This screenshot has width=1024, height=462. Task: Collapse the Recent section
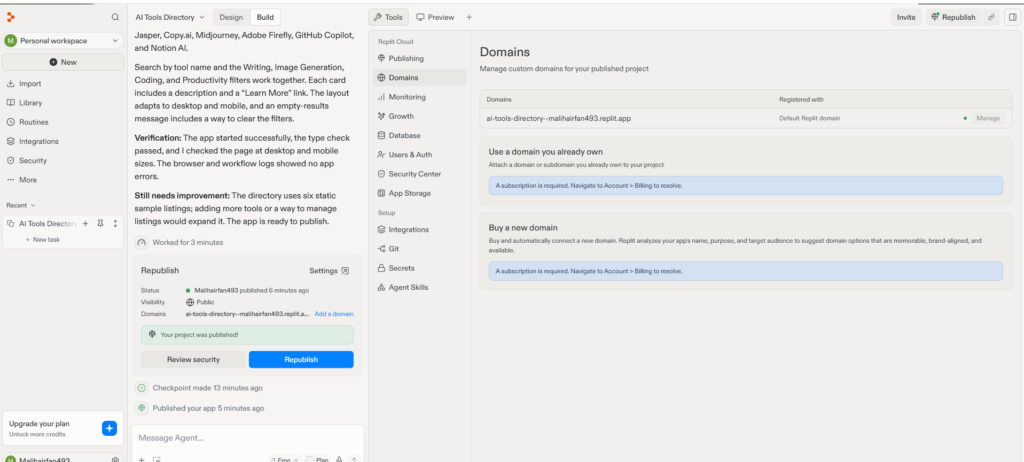pyautogui.click(x=21, y=205)
